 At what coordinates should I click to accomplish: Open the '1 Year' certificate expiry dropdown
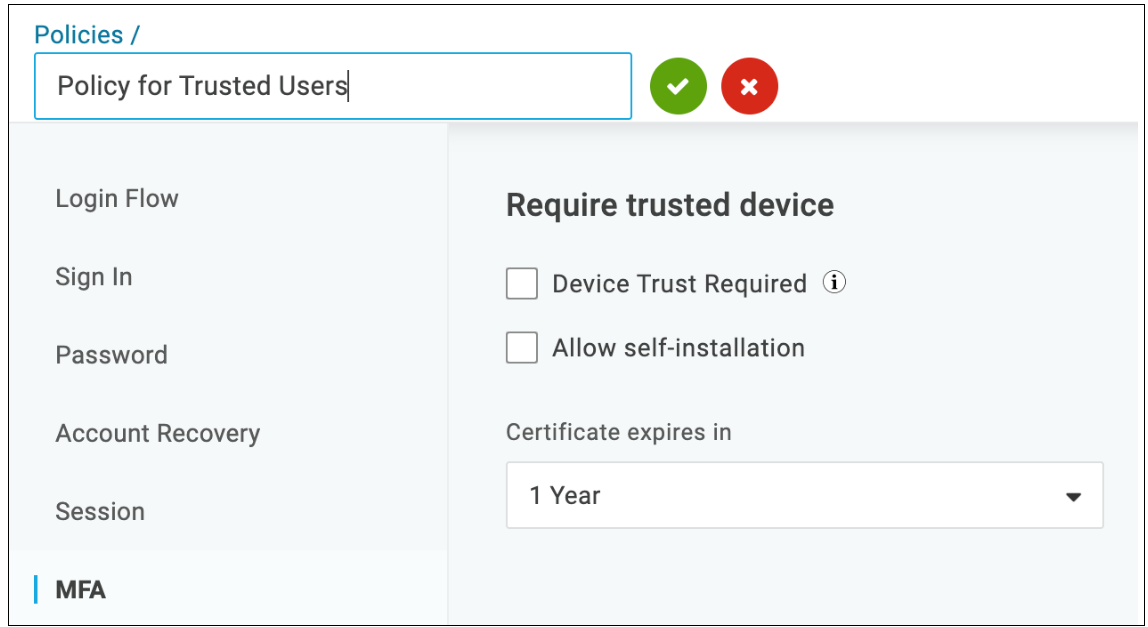(805, 495)
